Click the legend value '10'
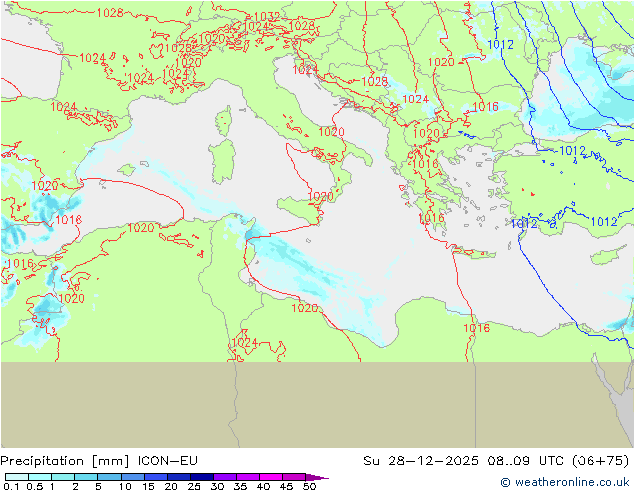The image size is (634, 490). [x=125, y=486]
